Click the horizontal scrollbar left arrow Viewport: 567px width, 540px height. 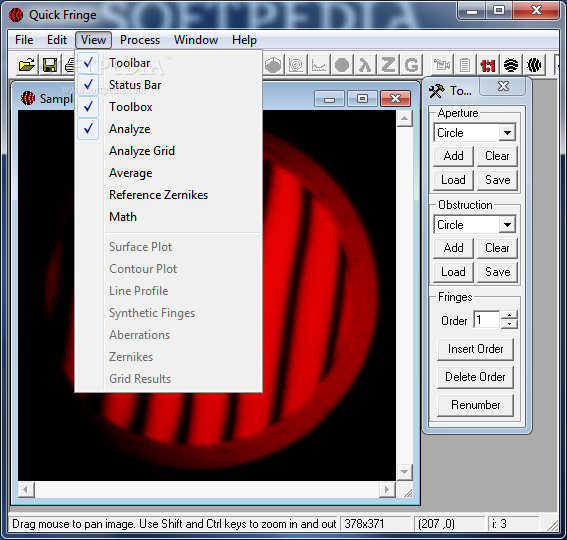click(25, 490)
